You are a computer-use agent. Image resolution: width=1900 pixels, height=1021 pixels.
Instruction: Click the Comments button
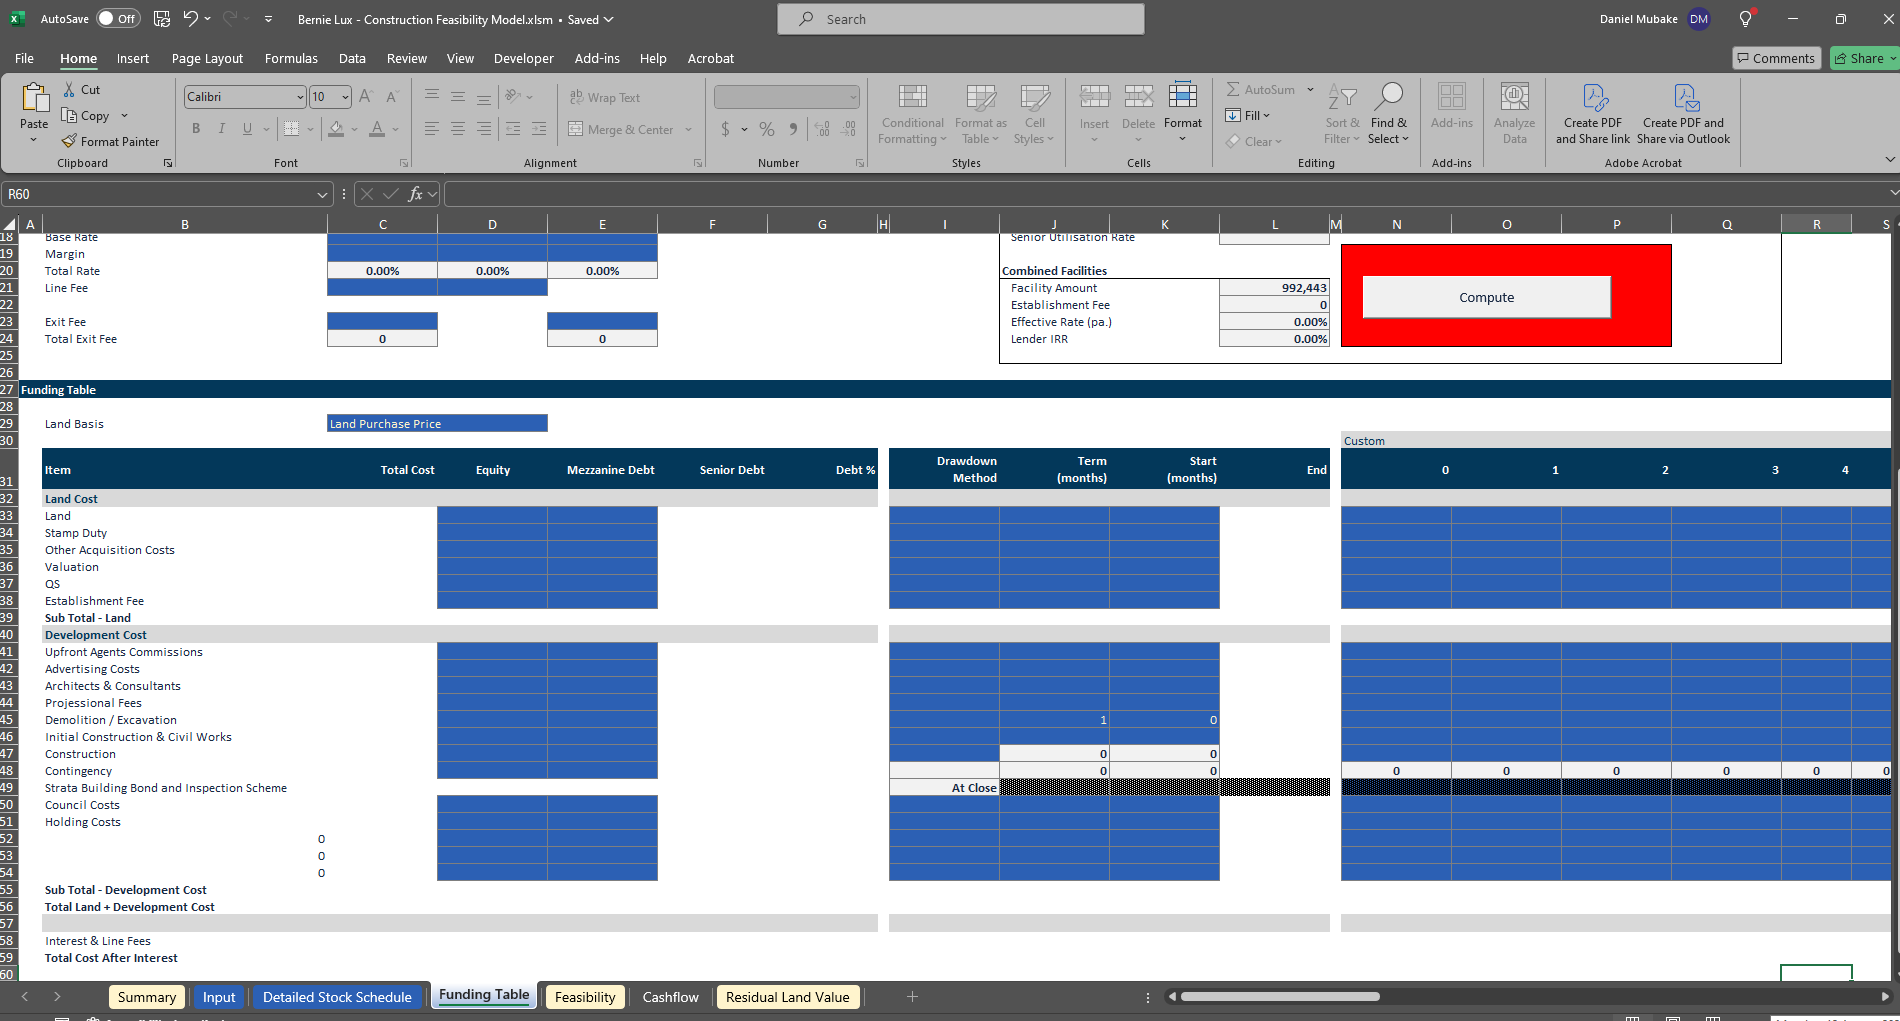click(x=1775, y=58)
